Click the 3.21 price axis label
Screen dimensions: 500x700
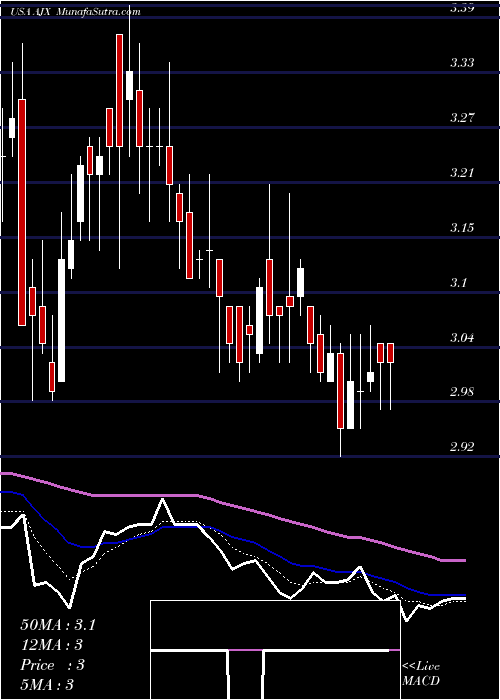(x=462, y=173)
